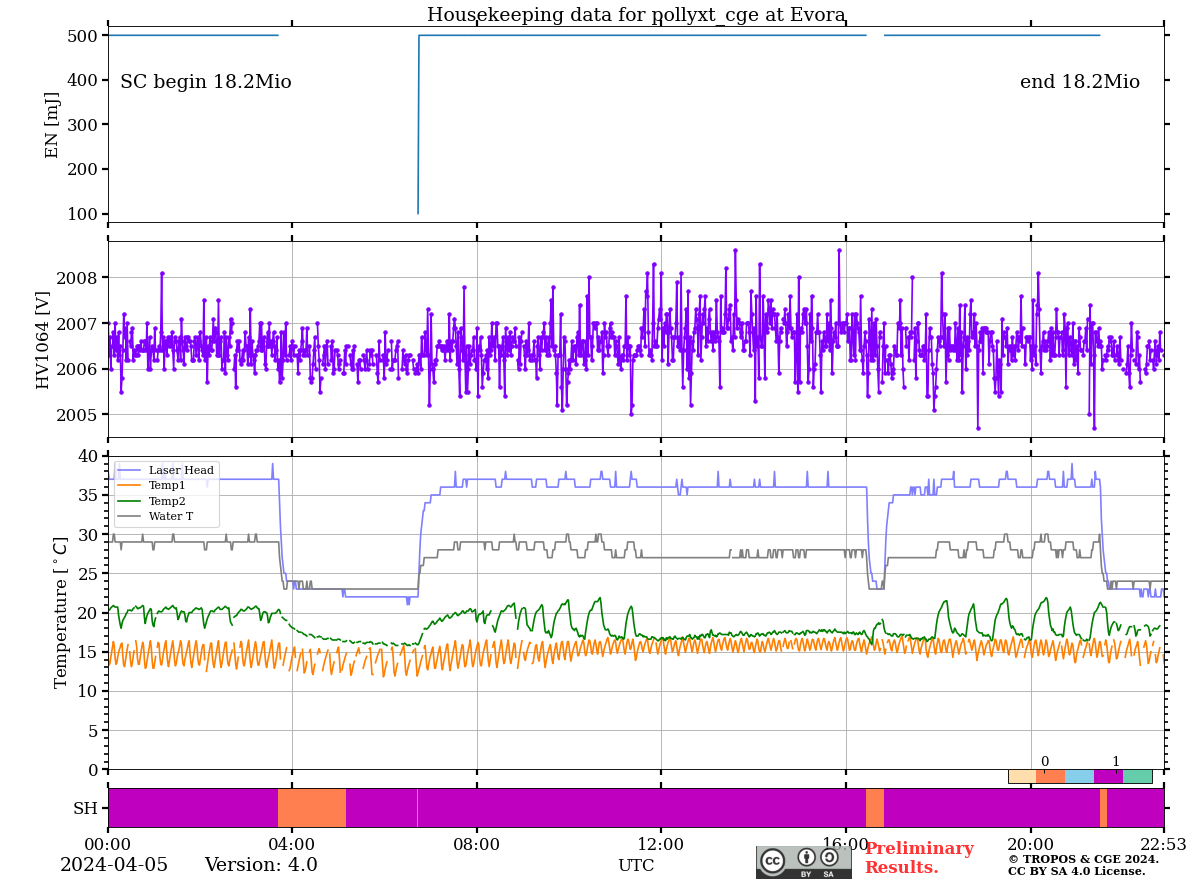Click the BY attribution person icon
1200x880 pixels.
807,857
